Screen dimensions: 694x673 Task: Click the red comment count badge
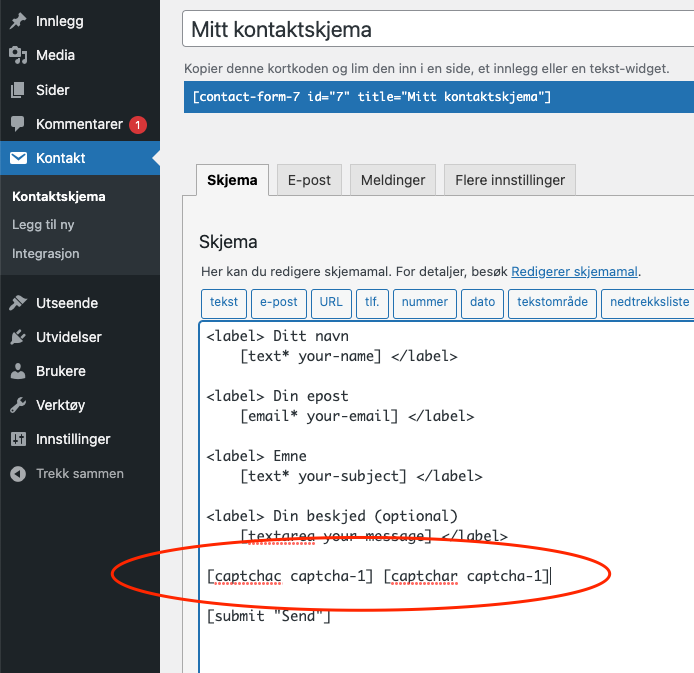pos(138,125)
